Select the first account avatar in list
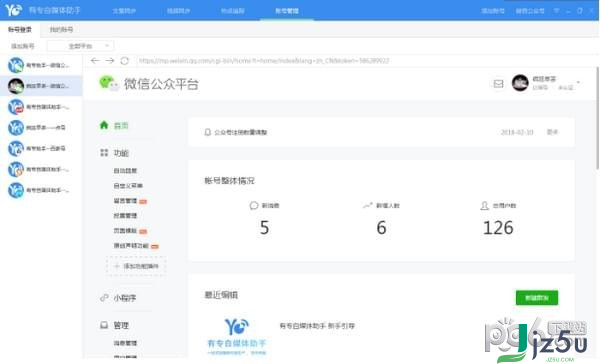600x364 pixels. [x=16, y=65]
